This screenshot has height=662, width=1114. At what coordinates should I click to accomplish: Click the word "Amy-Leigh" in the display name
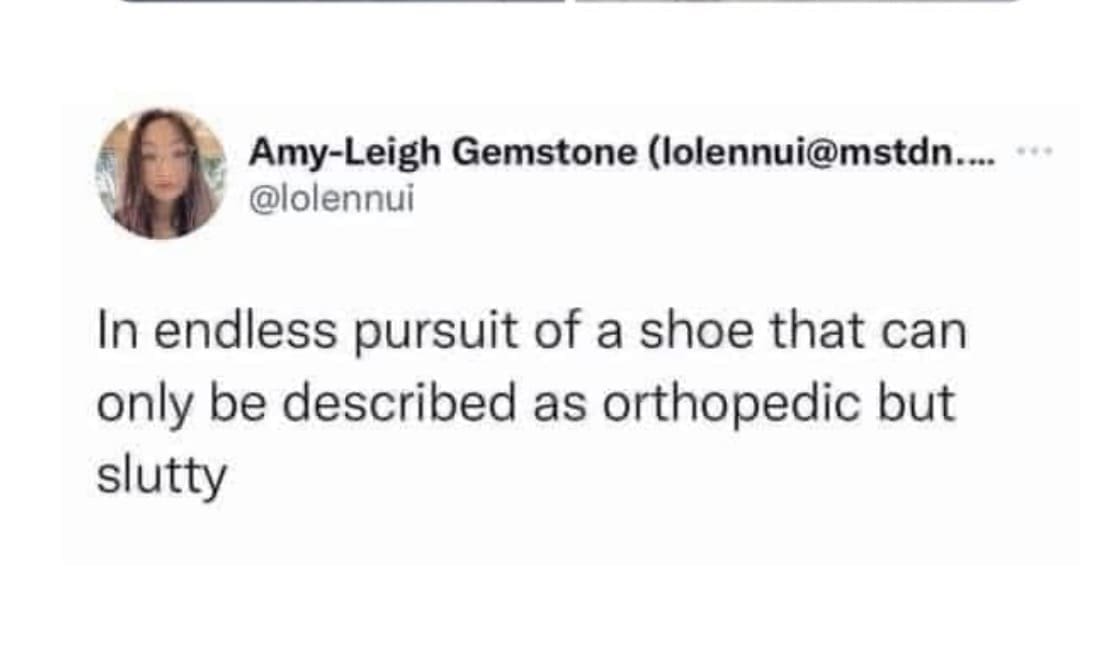(x=345, y=153)
